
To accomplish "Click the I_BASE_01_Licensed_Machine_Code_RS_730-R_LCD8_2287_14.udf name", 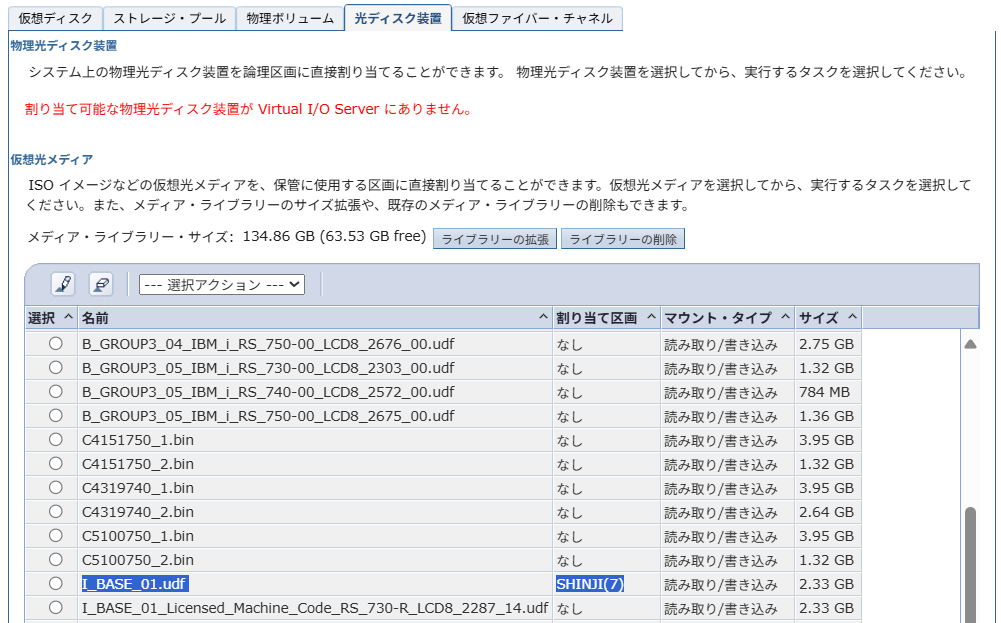I will pos(315,608).
